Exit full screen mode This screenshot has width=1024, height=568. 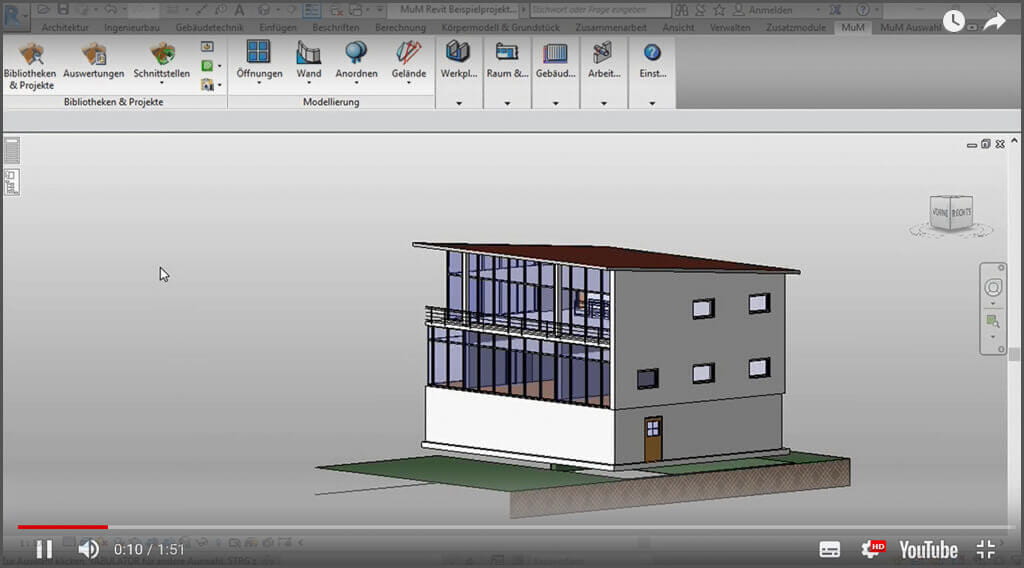(x=985, y=549)
